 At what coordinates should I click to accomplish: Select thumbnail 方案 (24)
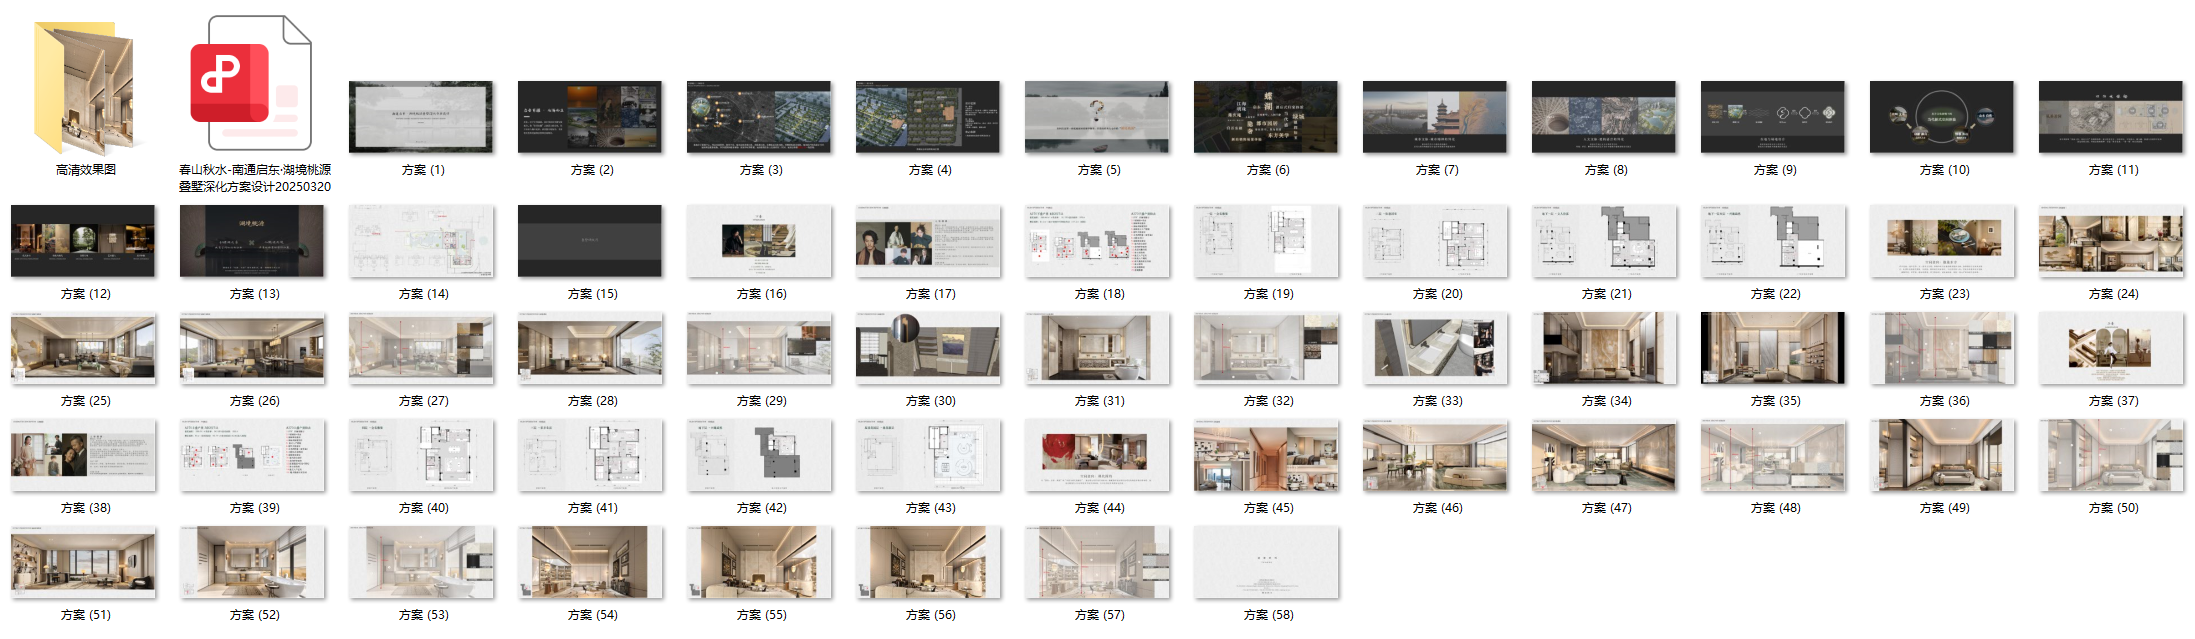[x=2111, y=241]
